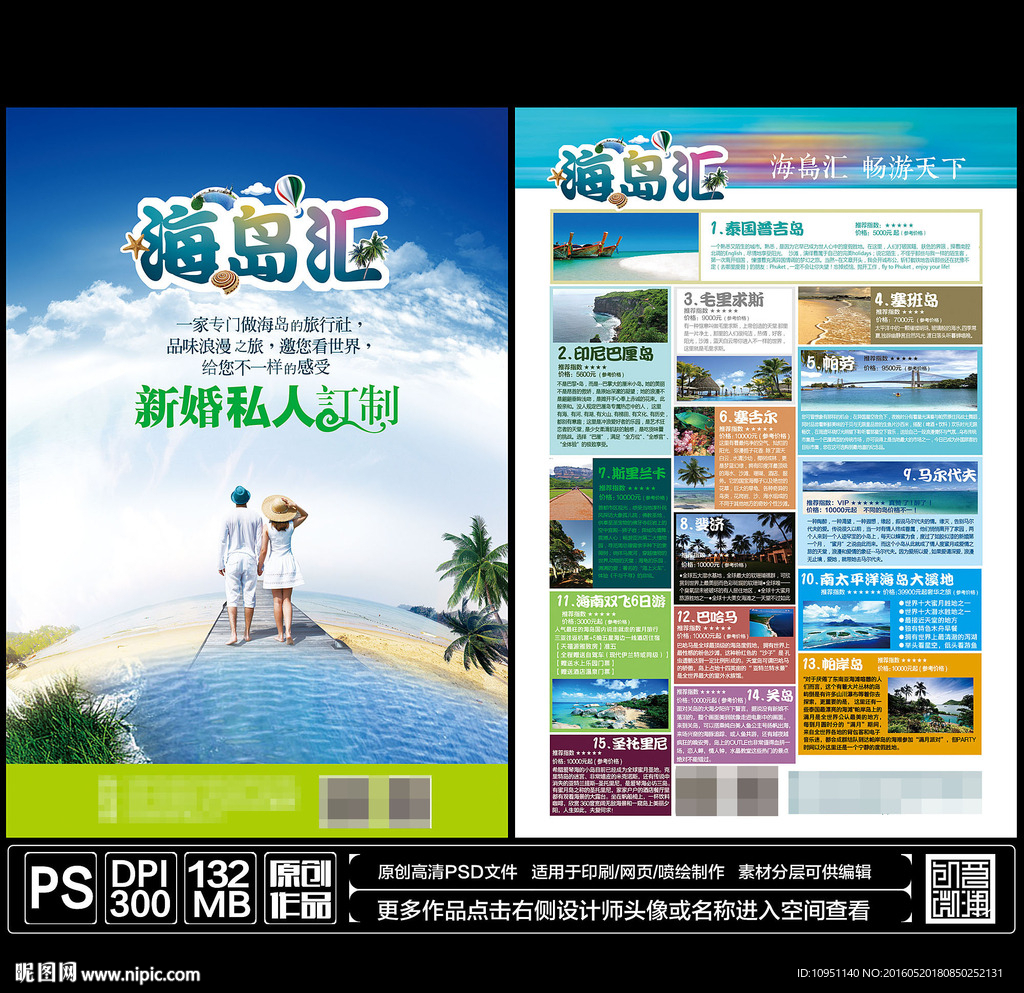Viewport: 1024px width, 993px height.
Task: Click the 海岛汇 title logo on the cover
Action: [258, 245]
